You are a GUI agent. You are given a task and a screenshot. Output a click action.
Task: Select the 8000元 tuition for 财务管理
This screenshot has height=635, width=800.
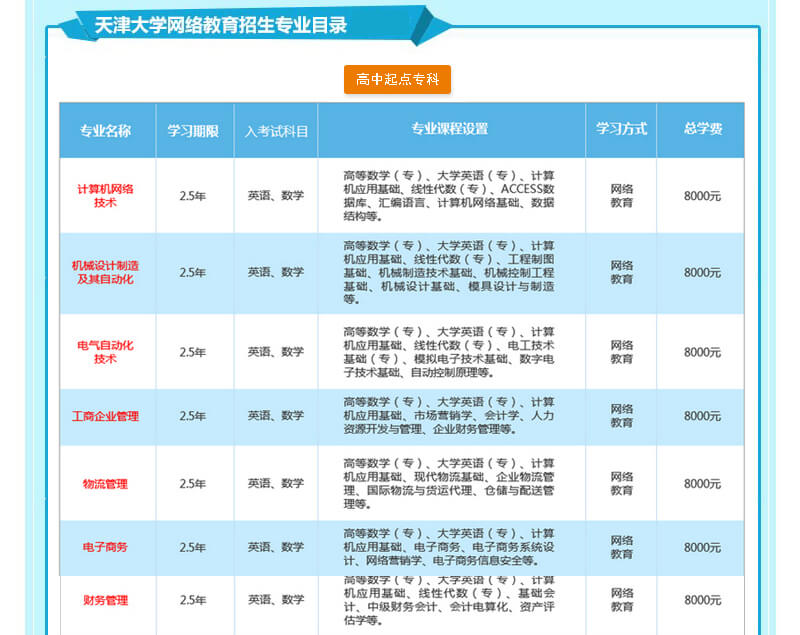703,600
